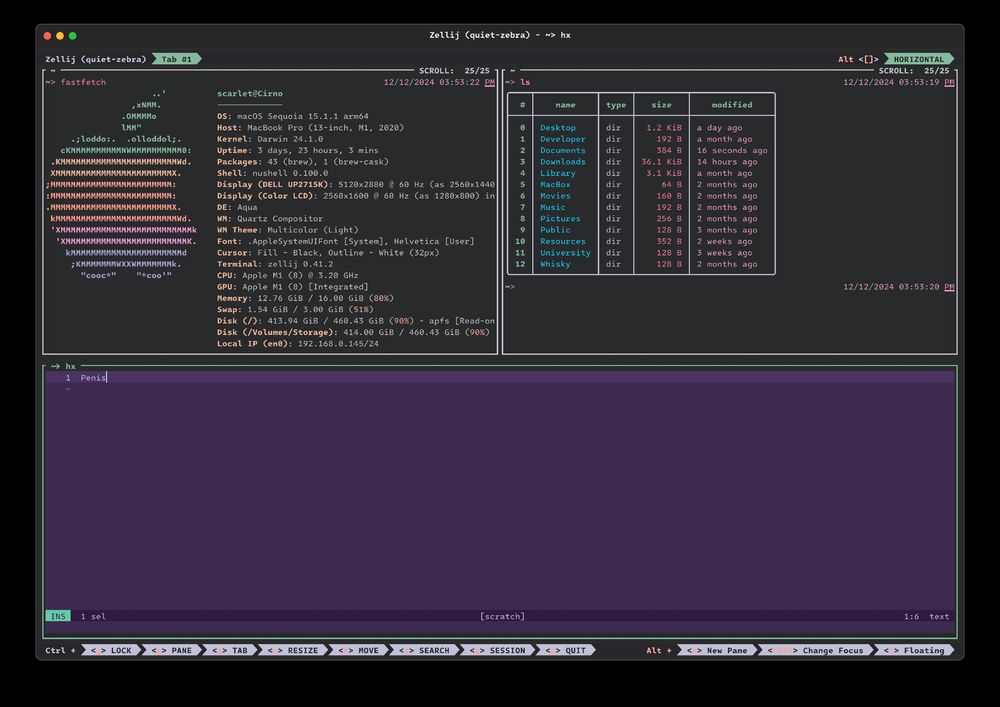This screenshot has height=707, width=1000.
Task: Click the Pictures directory name
Action: 560,219
